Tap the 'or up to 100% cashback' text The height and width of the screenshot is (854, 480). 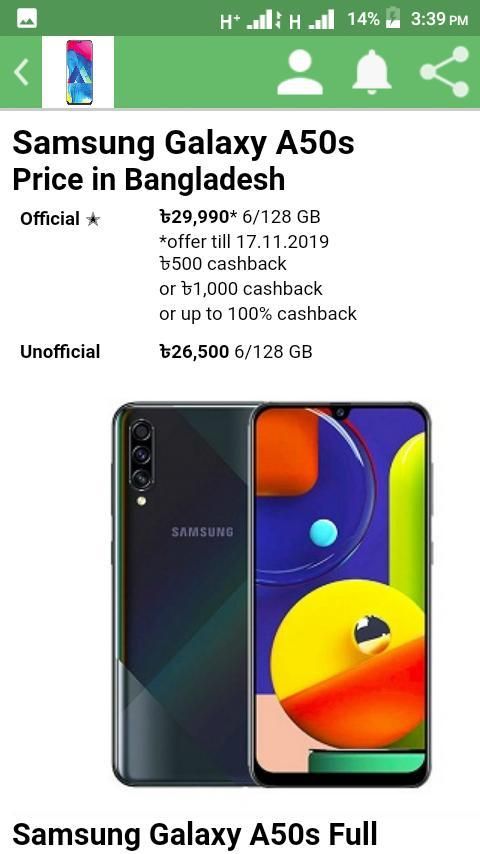click(x=258, y=314)
